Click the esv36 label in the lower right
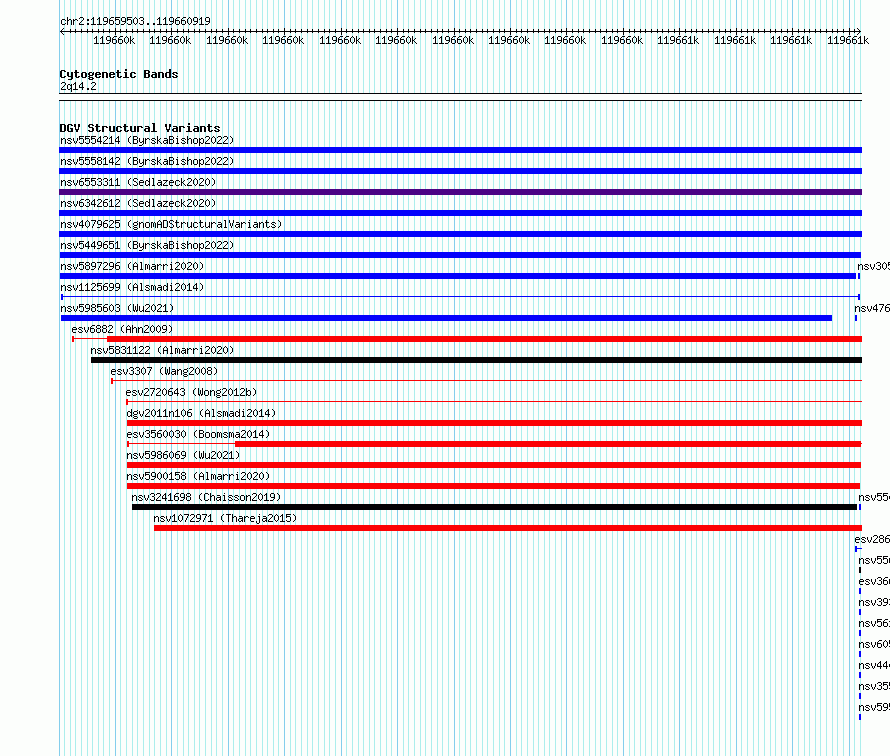Viewport: 890px width, 756px height. tap(874, 581)
